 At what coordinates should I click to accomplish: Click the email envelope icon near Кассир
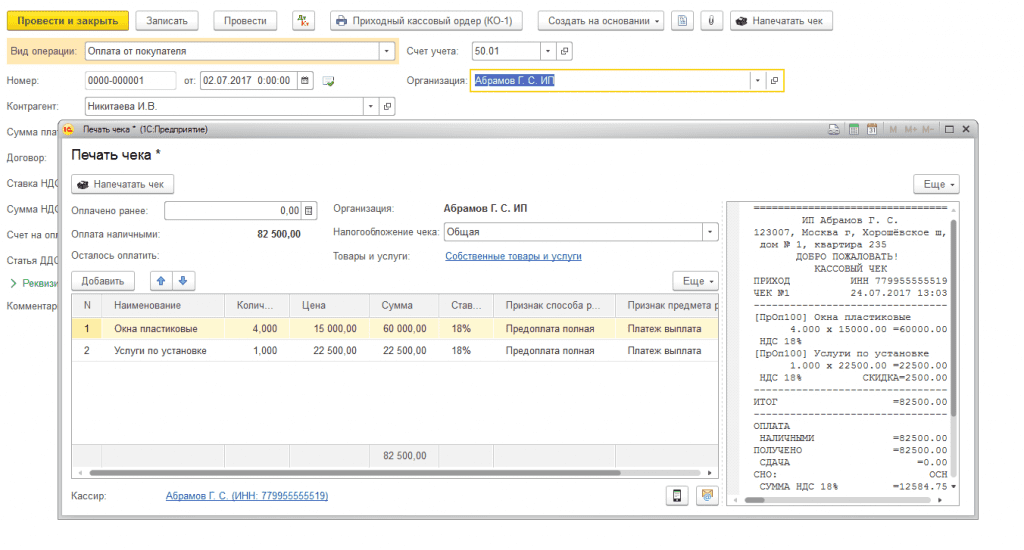coord(707,496)
